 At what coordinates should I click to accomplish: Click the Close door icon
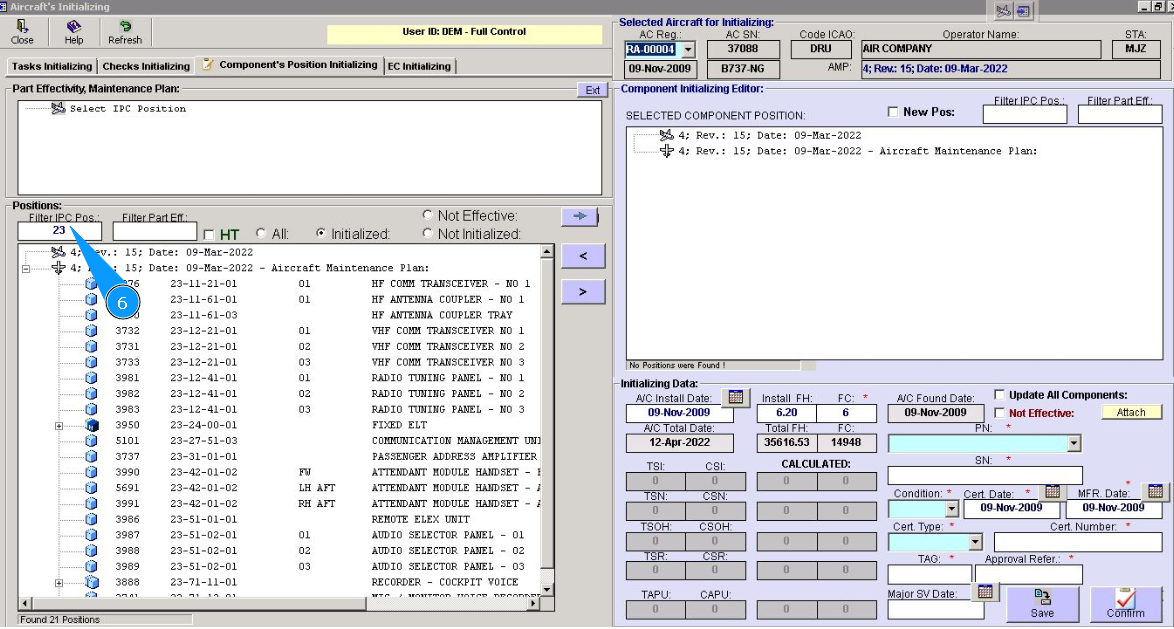(x=22, y=27)
